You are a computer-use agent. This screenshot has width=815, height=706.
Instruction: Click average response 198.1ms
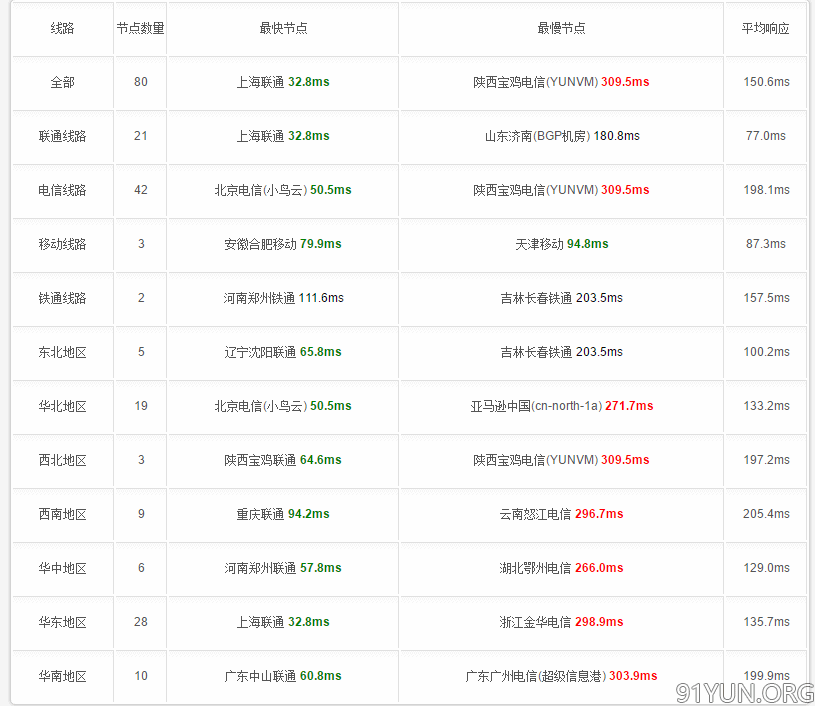767,190
